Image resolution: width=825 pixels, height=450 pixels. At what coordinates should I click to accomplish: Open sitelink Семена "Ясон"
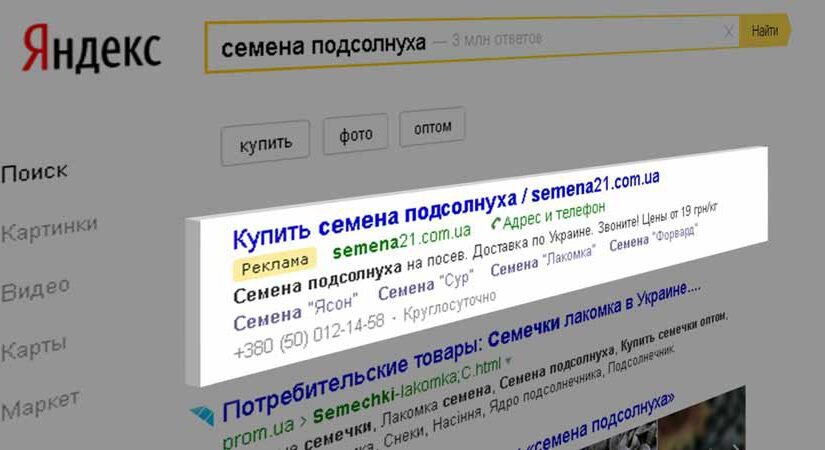[296, 311]
